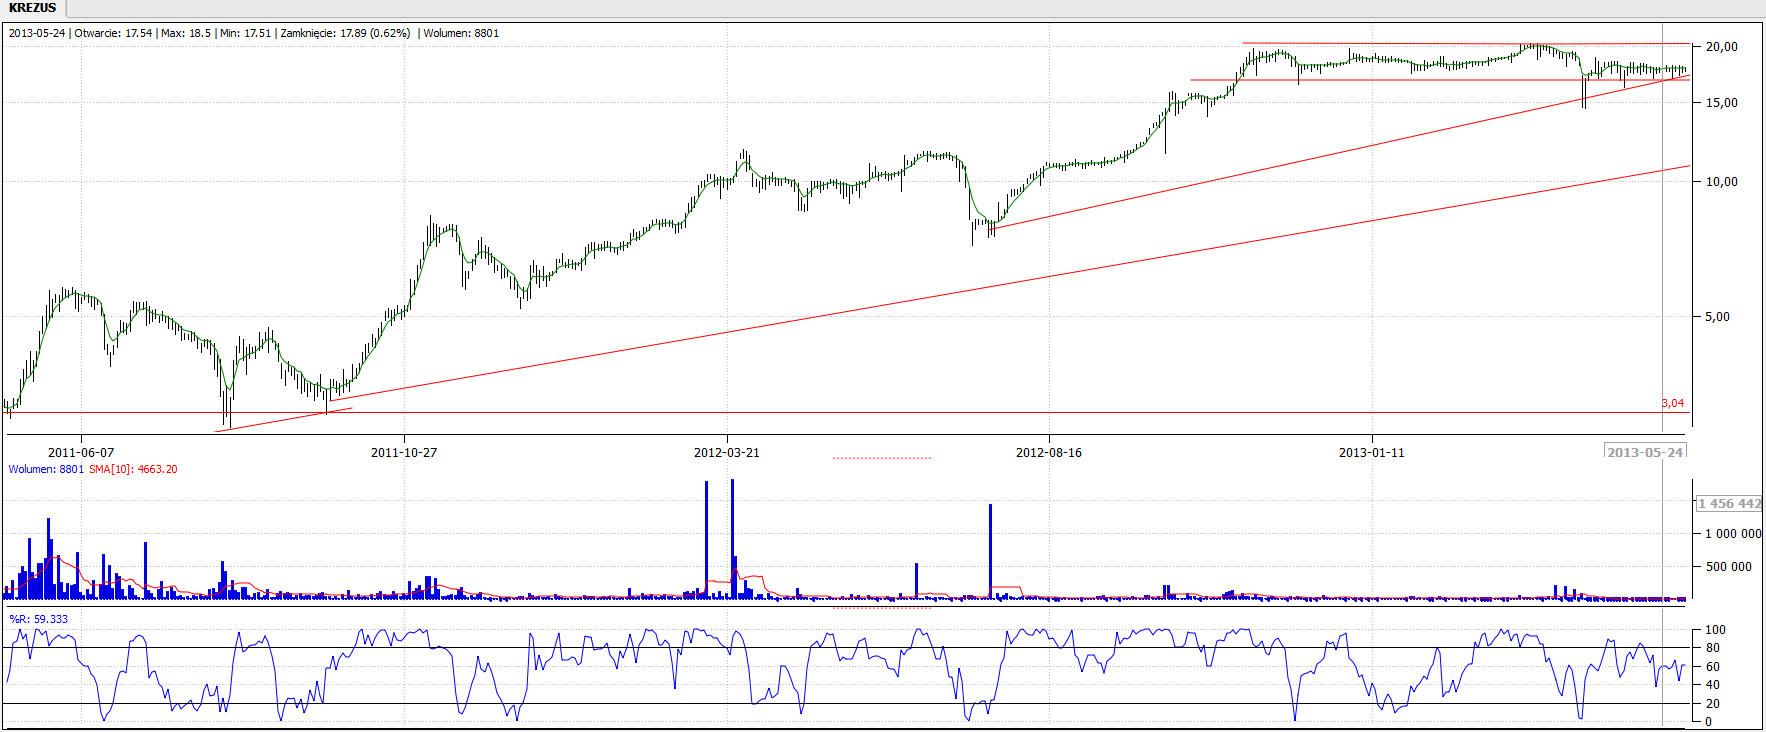Click the highlighted 2013-05-24 cursor date label

[x=1645, y=452]
